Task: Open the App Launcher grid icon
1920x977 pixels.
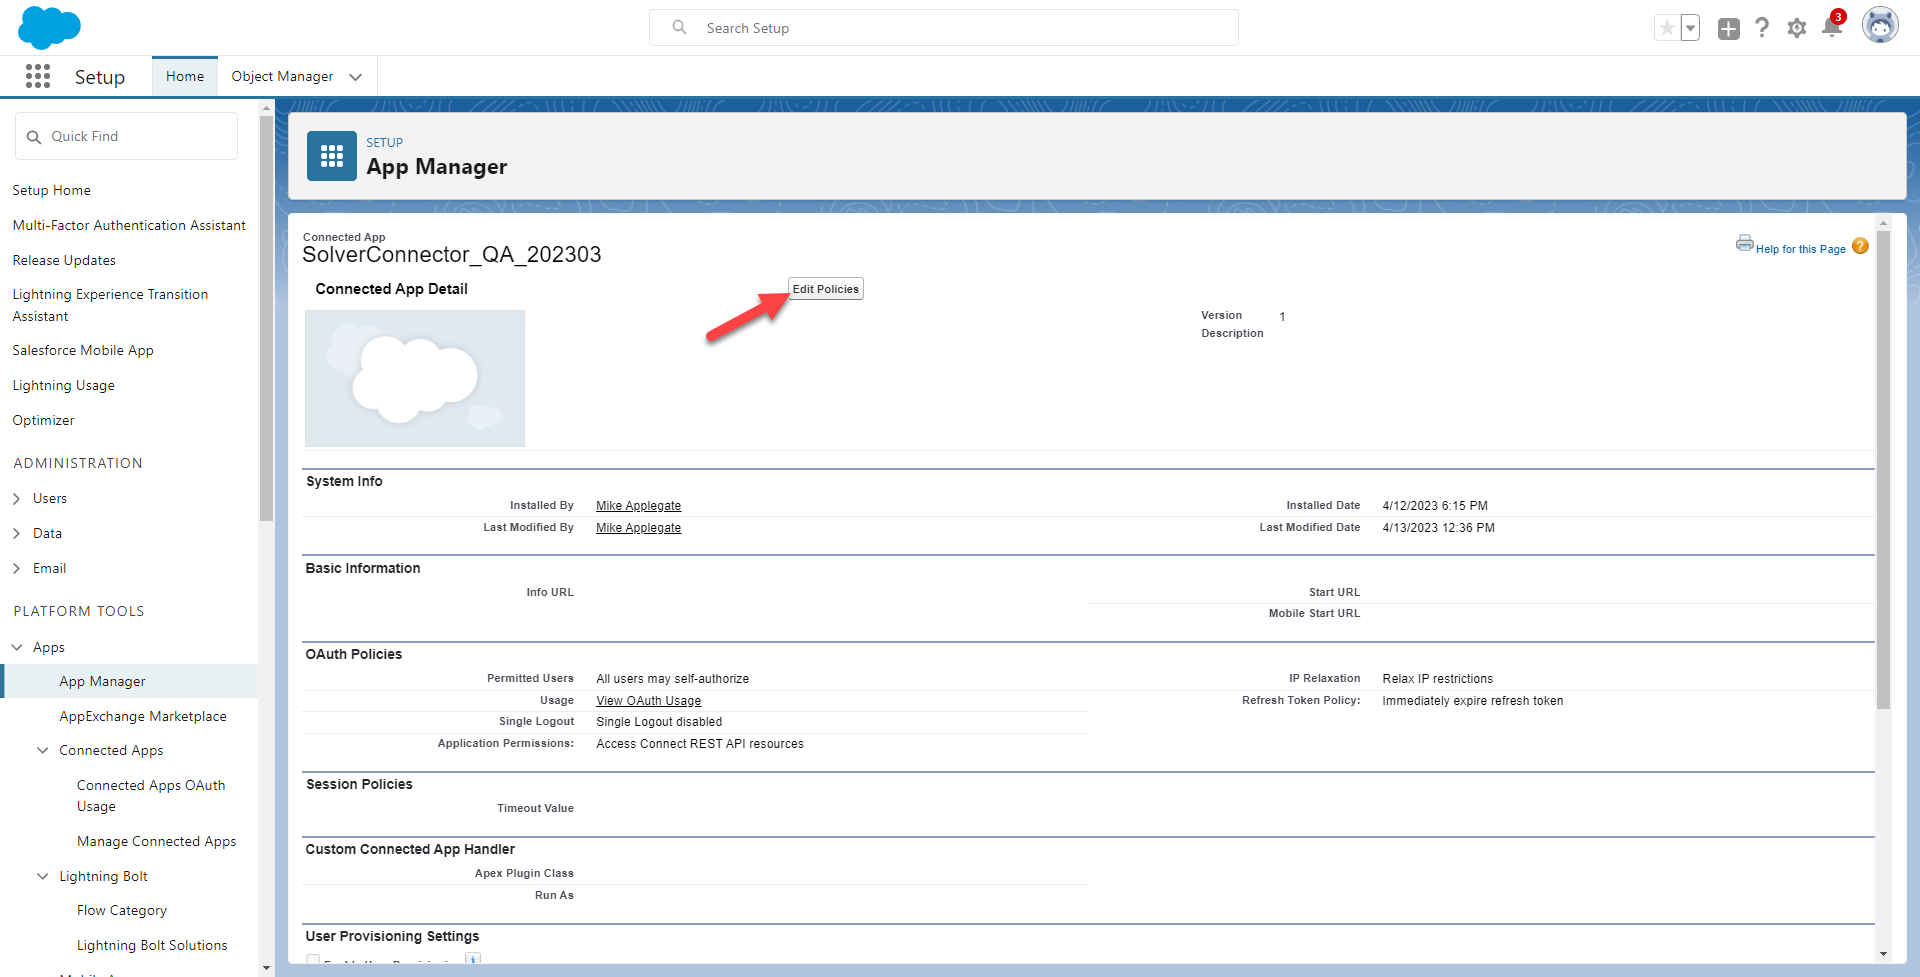Action: pos(38,77)
